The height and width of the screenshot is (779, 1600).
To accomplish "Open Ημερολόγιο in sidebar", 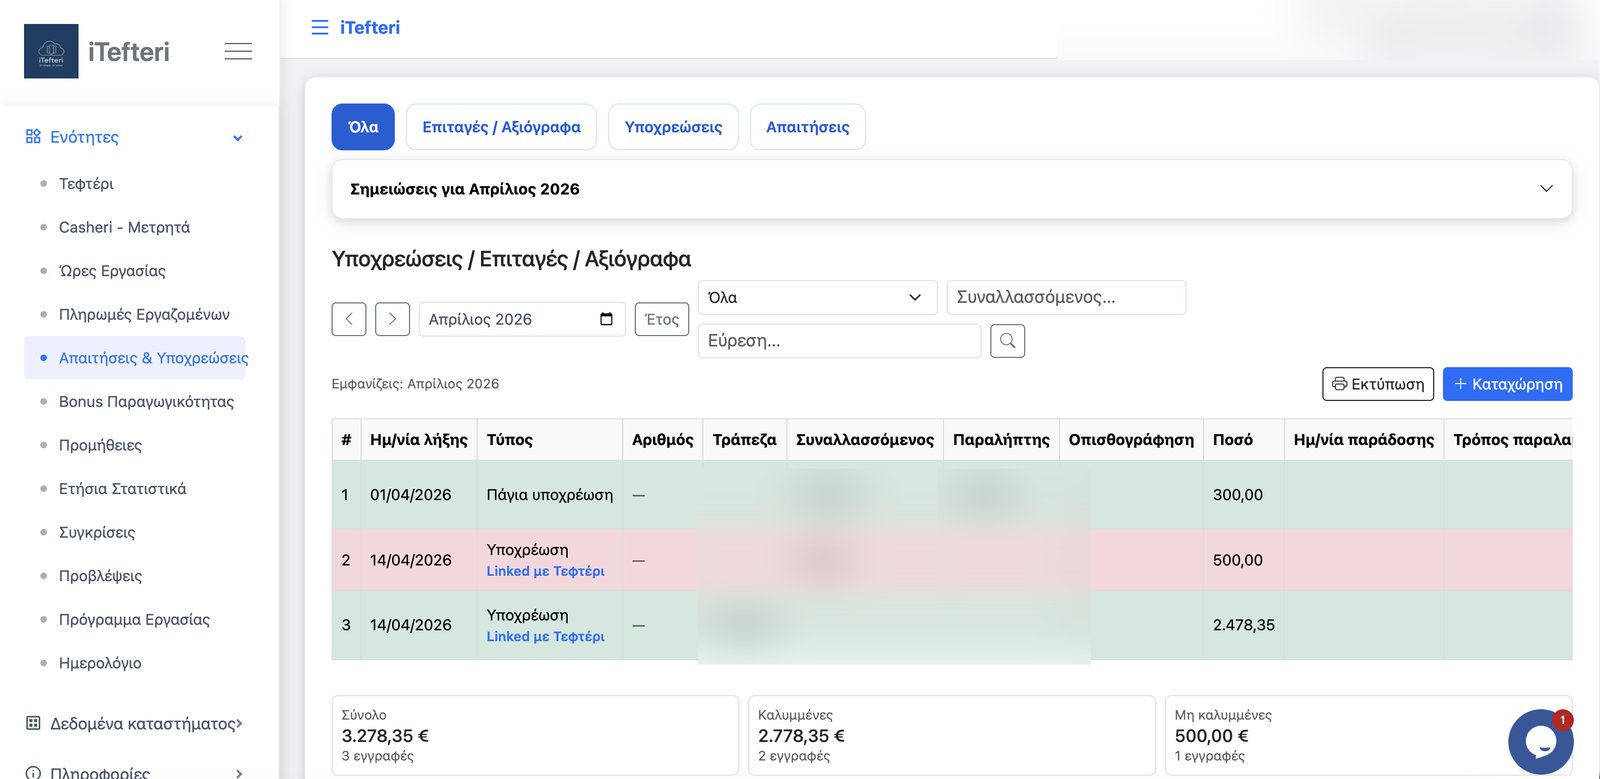I will tap(100, 663).
